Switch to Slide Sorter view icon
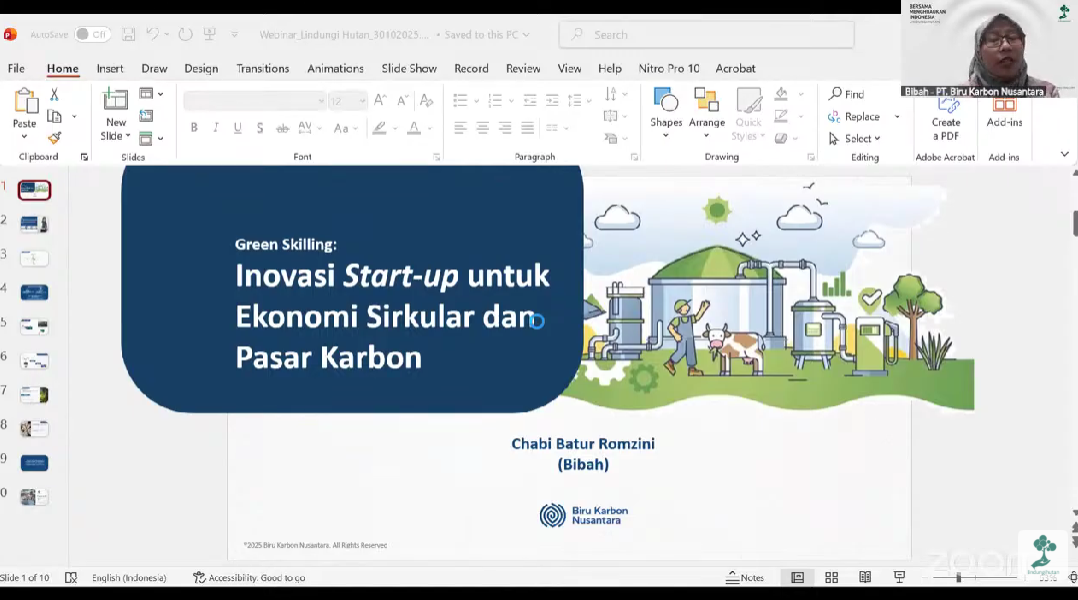The width and height of the screenshot is (1078, 600). (x=831, y=577)
